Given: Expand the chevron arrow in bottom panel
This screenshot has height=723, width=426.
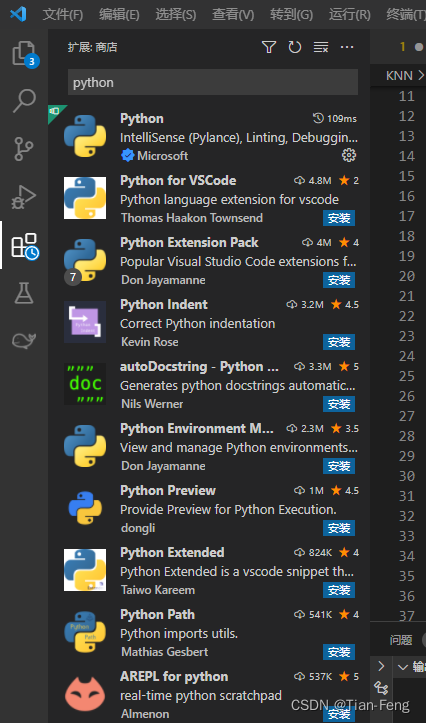Looking at the screenshot, I should click(x=381, y=666).
